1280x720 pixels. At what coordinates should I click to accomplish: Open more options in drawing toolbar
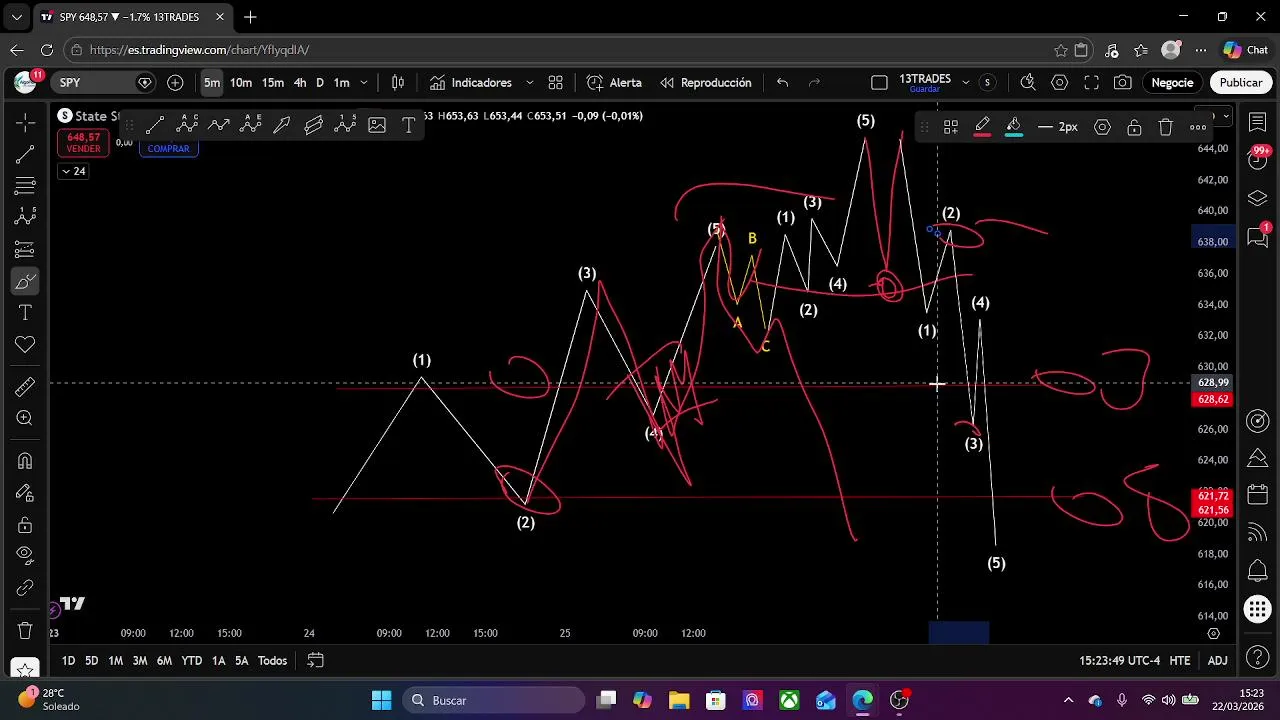pyautogui.click(x=1198, y=127)
